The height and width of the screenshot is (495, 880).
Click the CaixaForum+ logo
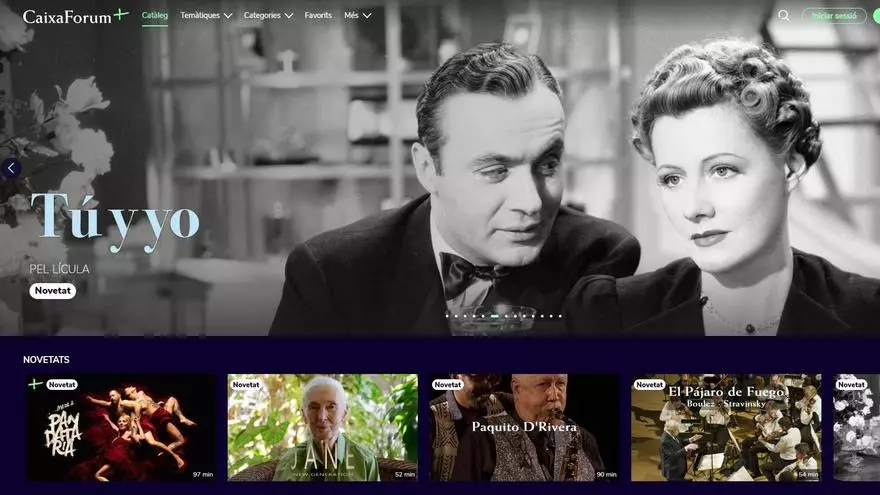click(x=75, y=15)
